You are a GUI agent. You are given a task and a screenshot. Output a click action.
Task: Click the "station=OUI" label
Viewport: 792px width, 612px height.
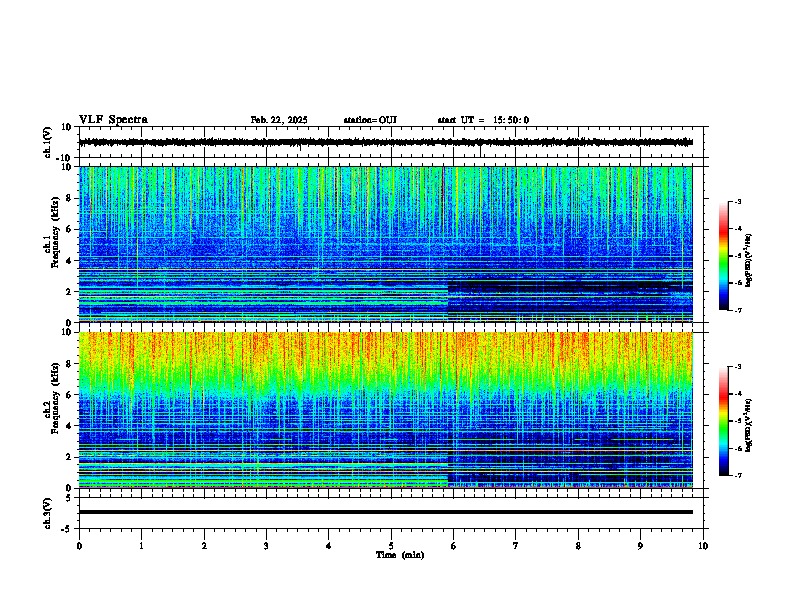tap(370, 120)
